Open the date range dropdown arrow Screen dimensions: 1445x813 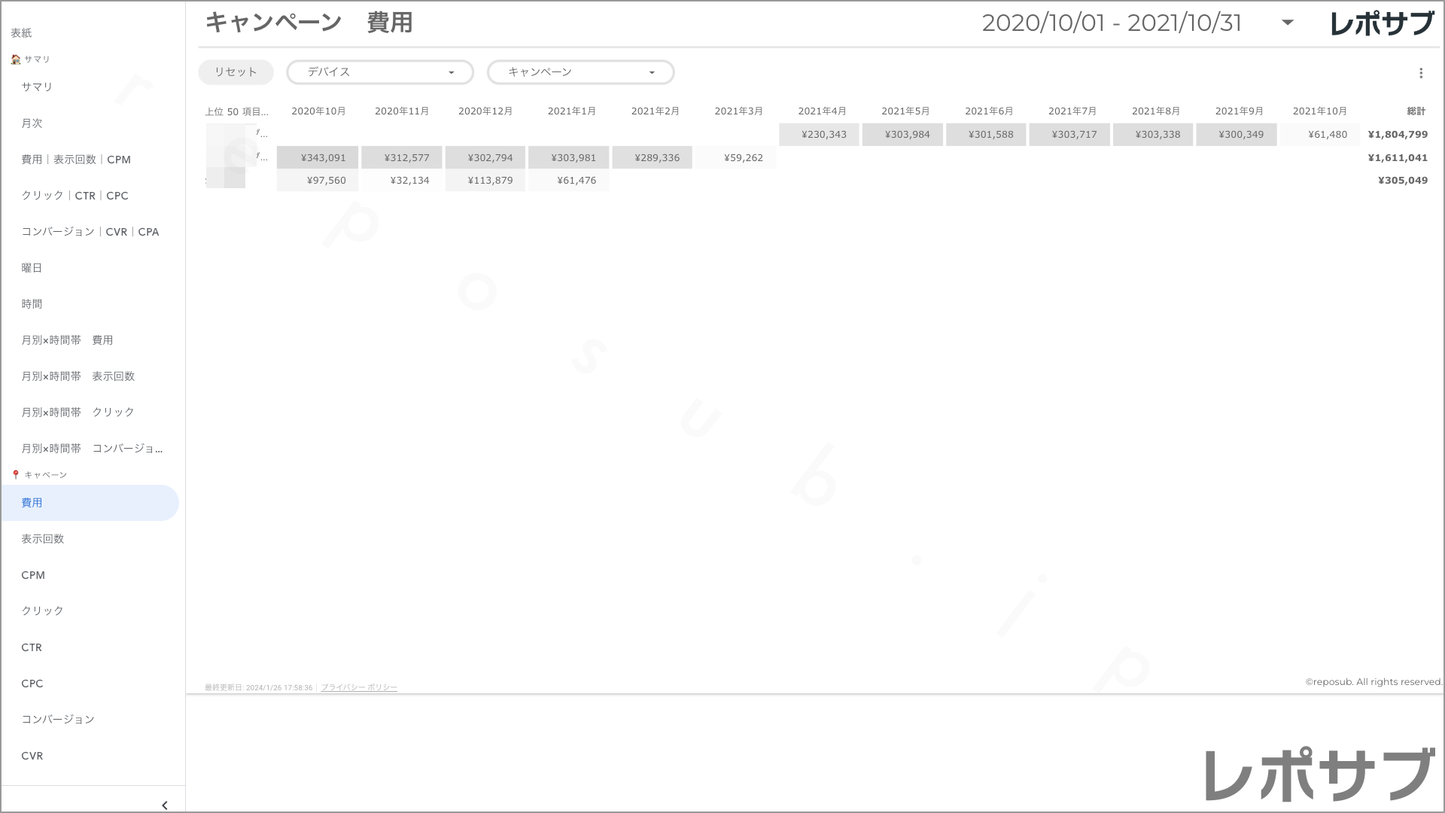click(1287, 23)
